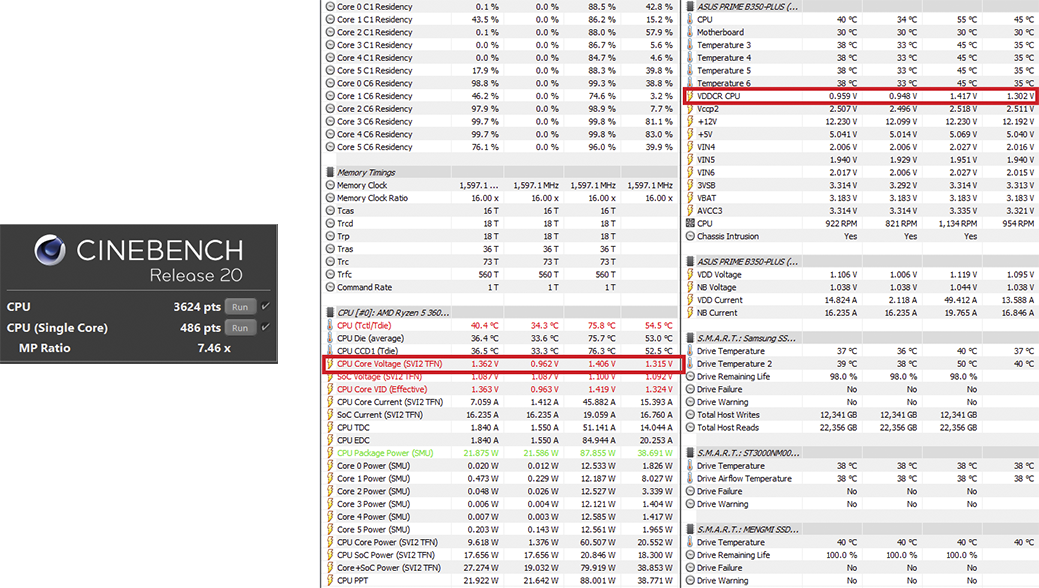Select the VDDCR CPU voltage row
Screen dimensions: 1039x588
coord(861,96)
